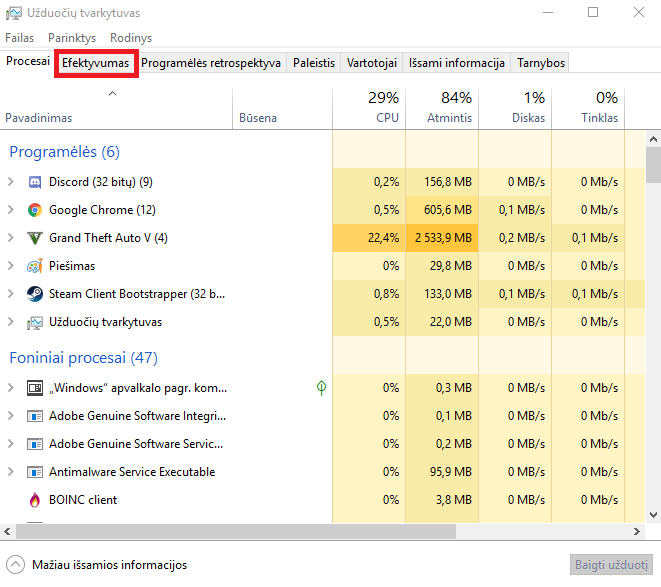Select the Programėlės (6) group heading
The image size is (661, 587).
click(64, 152)
